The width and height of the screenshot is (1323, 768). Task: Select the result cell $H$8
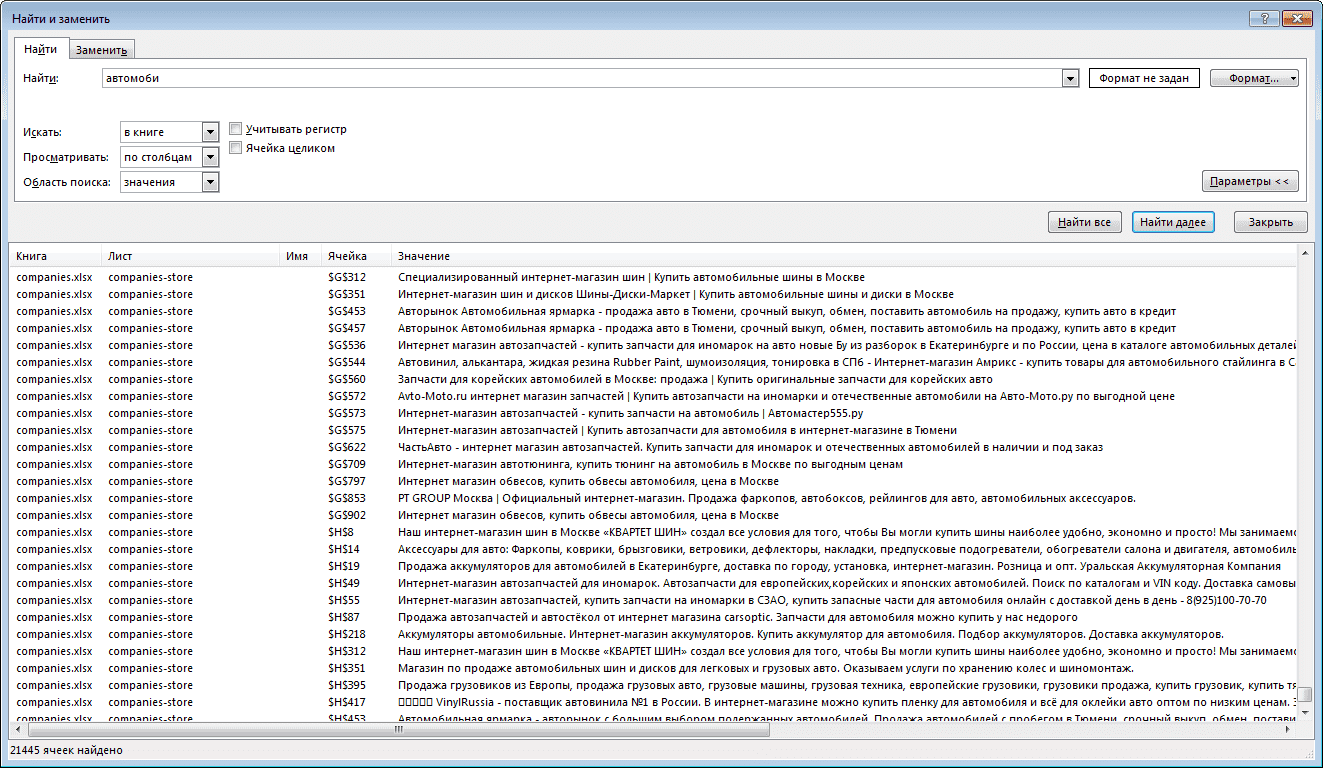click(341, 532)
